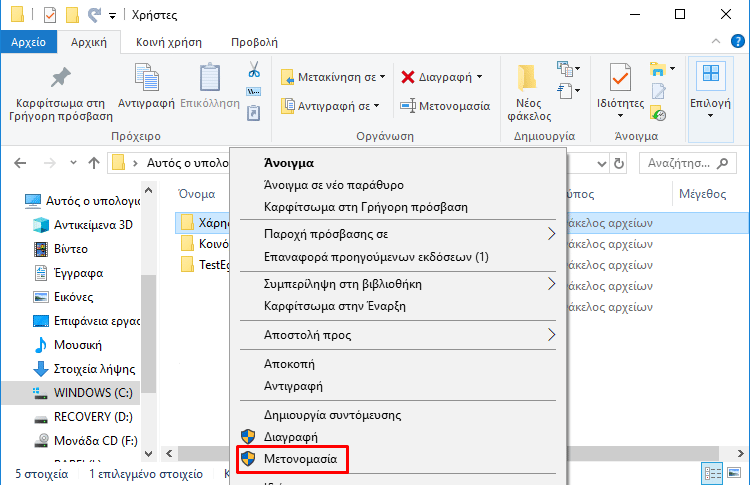750x485 pixels.
Task: Click the Undo quick access toolbar icon
Action: pos(94,15)
